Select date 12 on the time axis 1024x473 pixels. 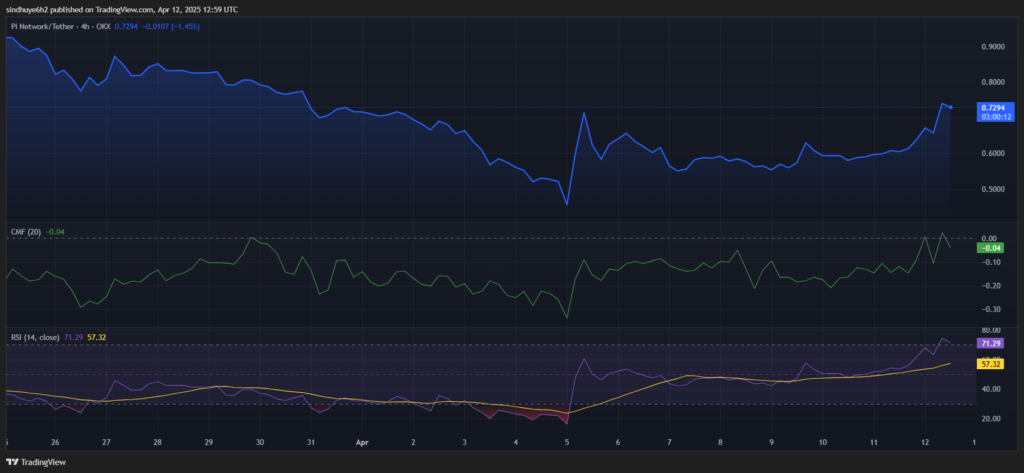click(x=924, y=441)
